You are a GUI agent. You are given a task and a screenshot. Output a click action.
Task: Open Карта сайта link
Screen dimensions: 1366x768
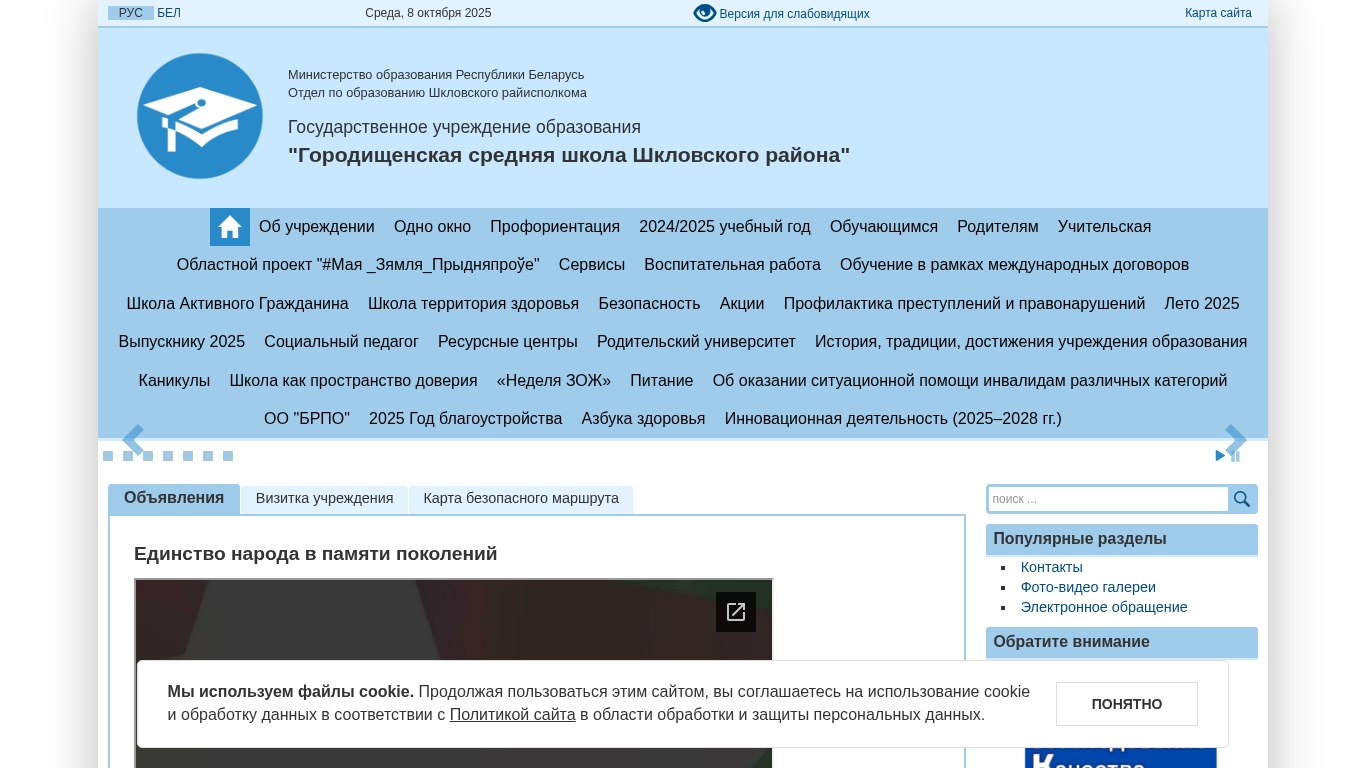click(x=1218, y=13)
